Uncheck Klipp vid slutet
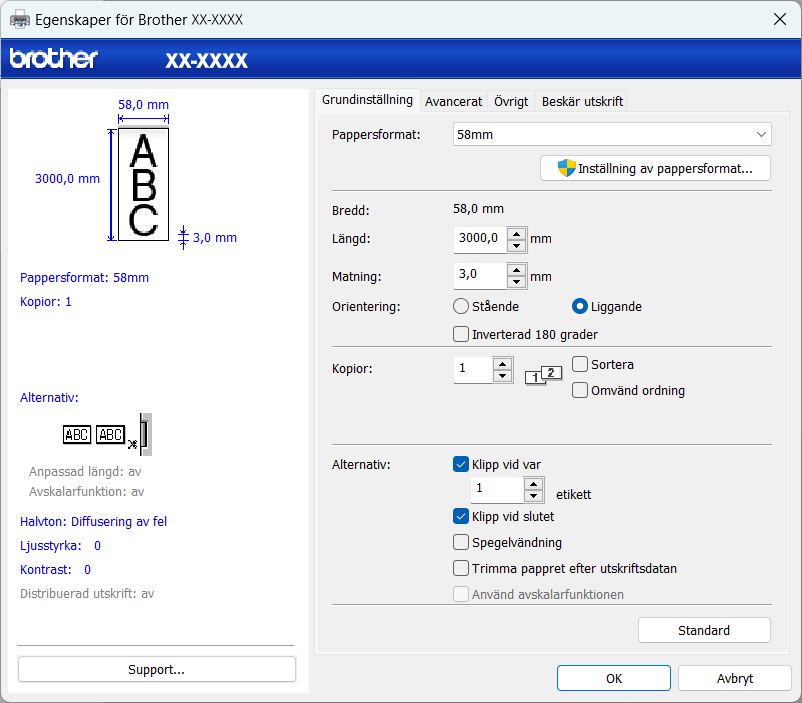This screenshot has width=802, height=703. [x=461, y=516]
